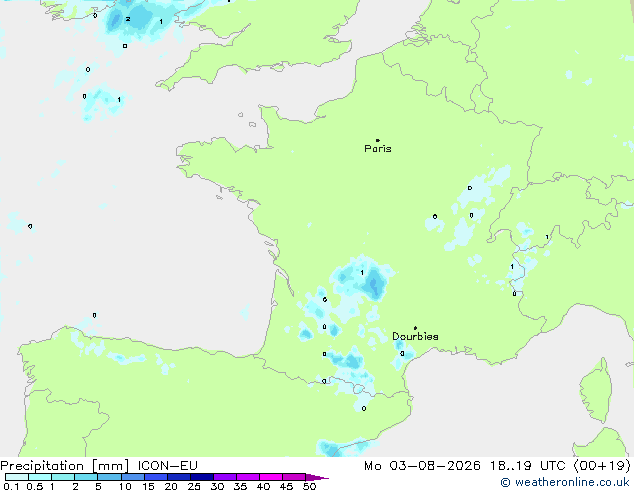The width and height of the screenshot is (634, 490).
Task: Click the '0.1' legend scale value
Action: coord(11,486)
